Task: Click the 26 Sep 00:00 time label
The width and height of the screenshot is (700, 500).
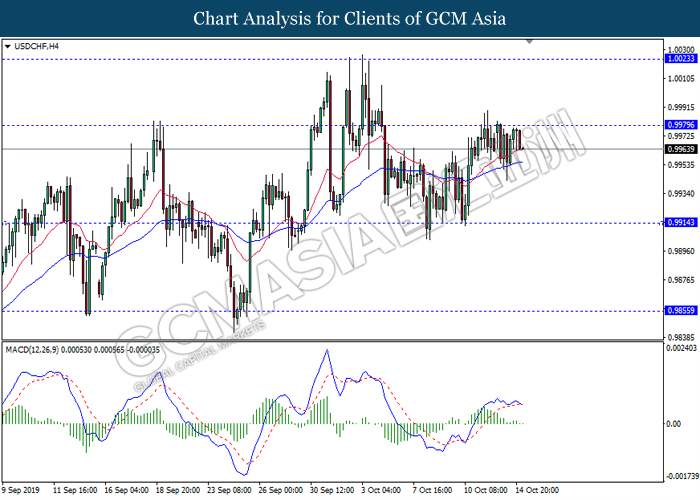Action: click(x=281, y=490)
